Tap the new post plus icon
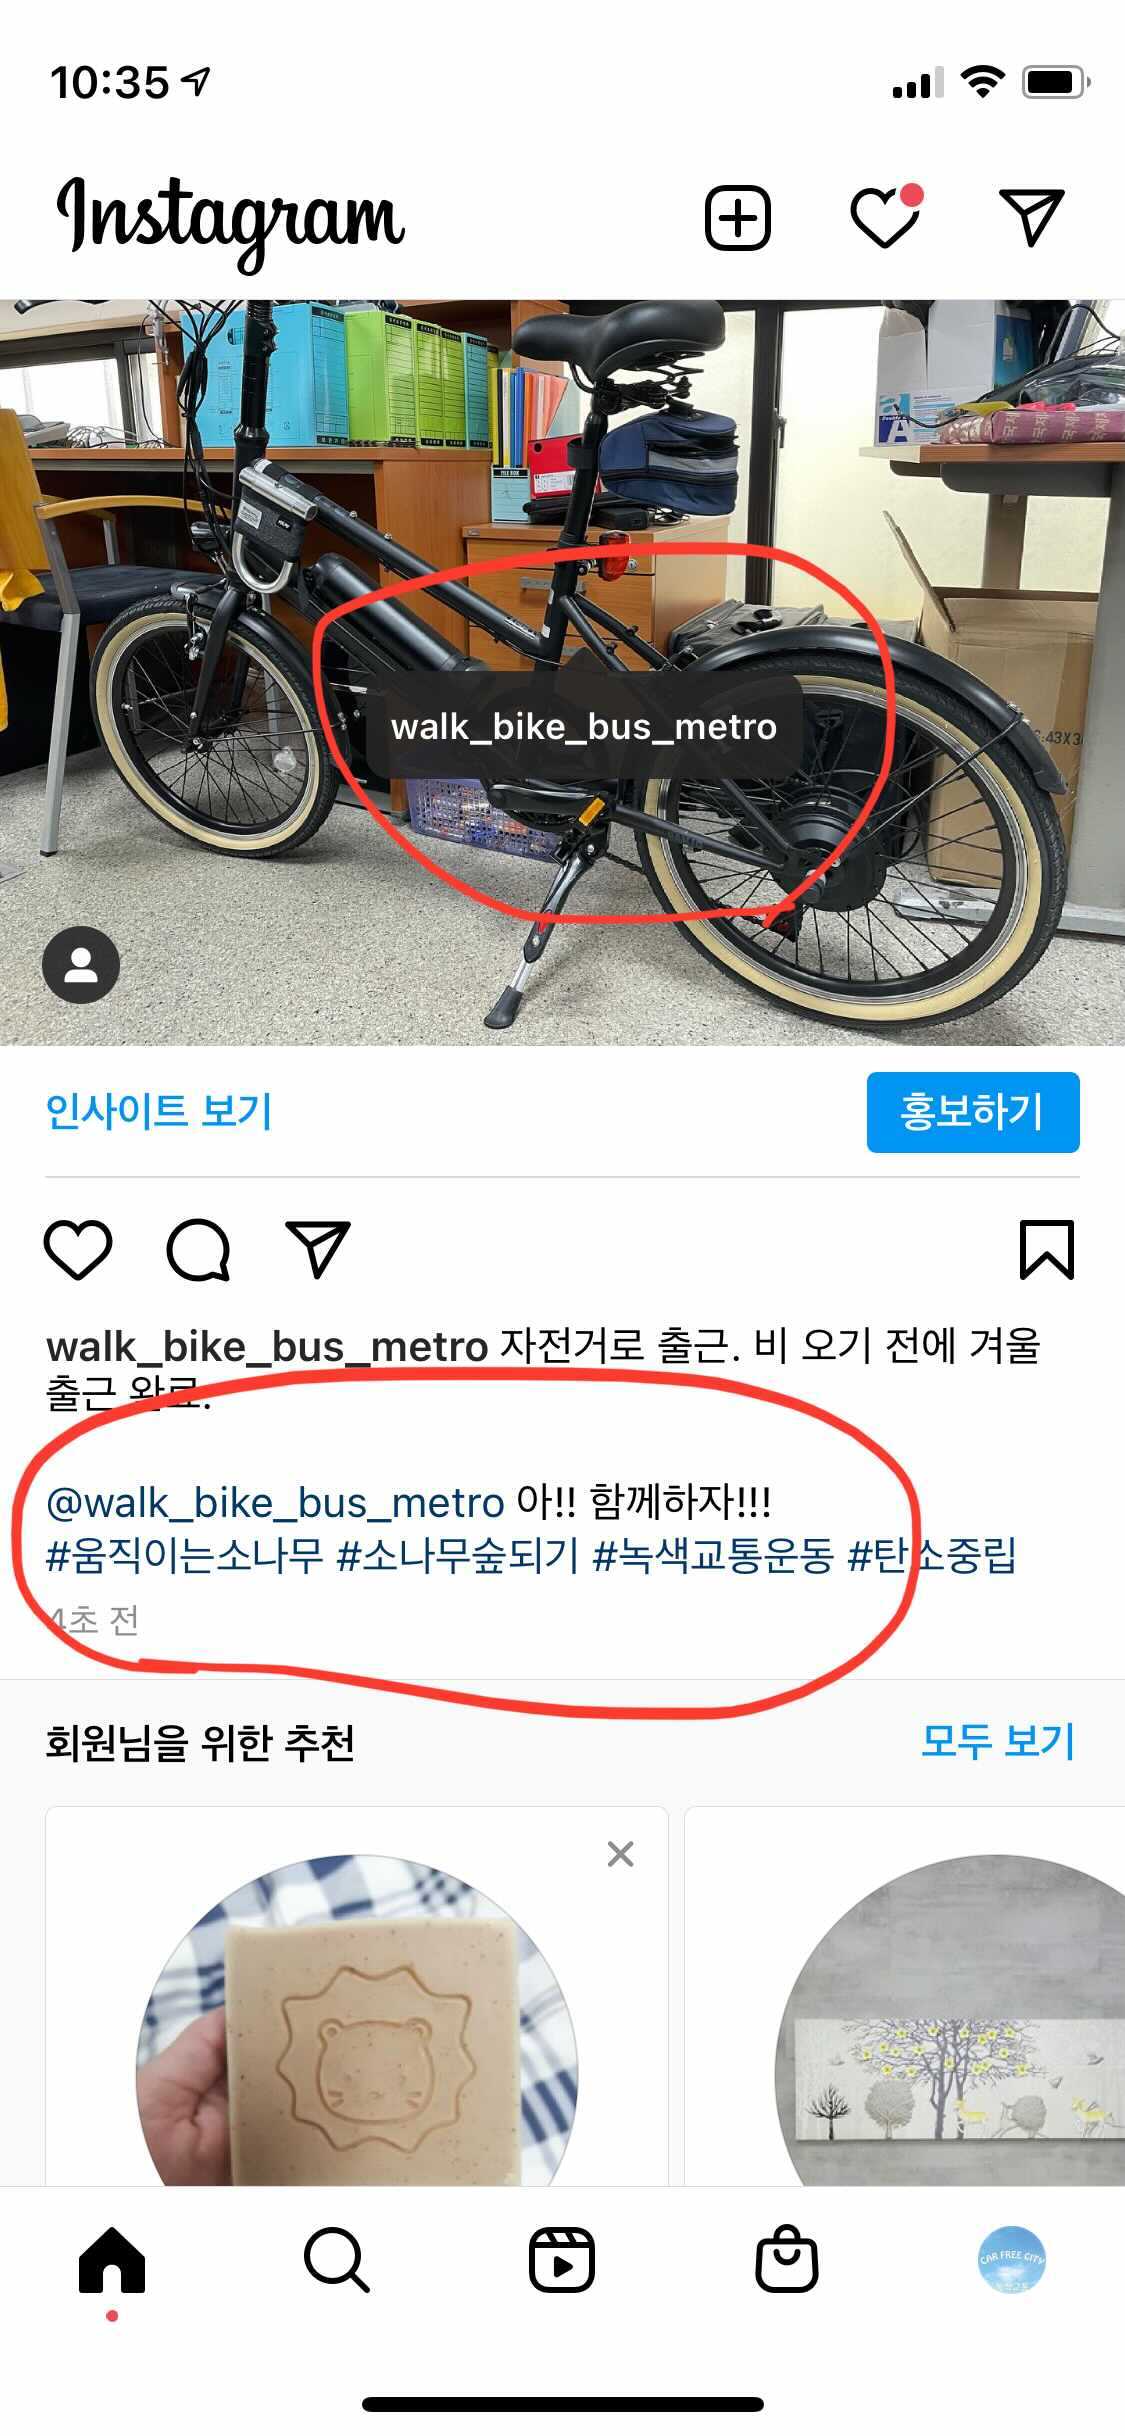 pos(738,217)
